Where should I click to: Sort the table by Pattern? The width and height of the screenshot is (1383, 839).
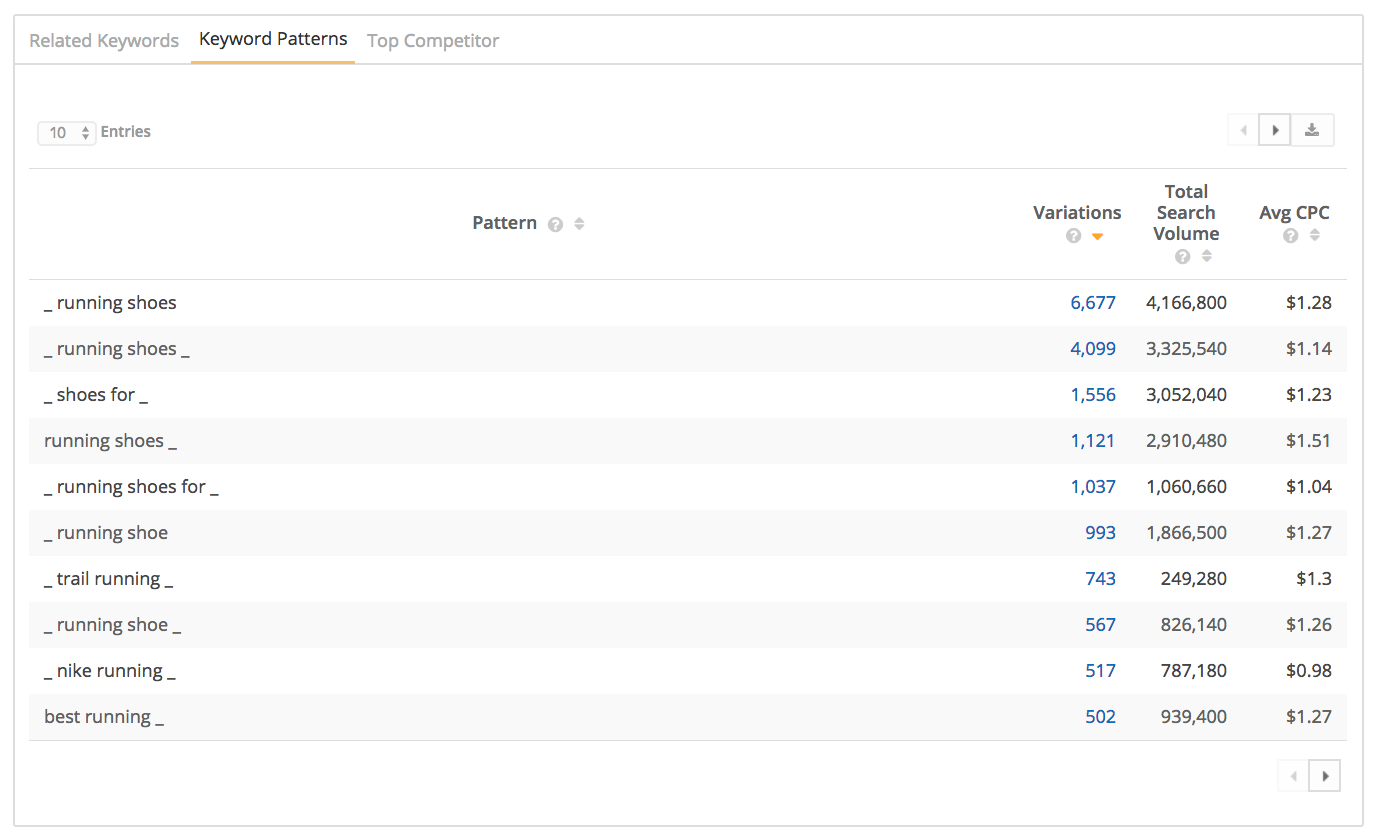point(579,224)
